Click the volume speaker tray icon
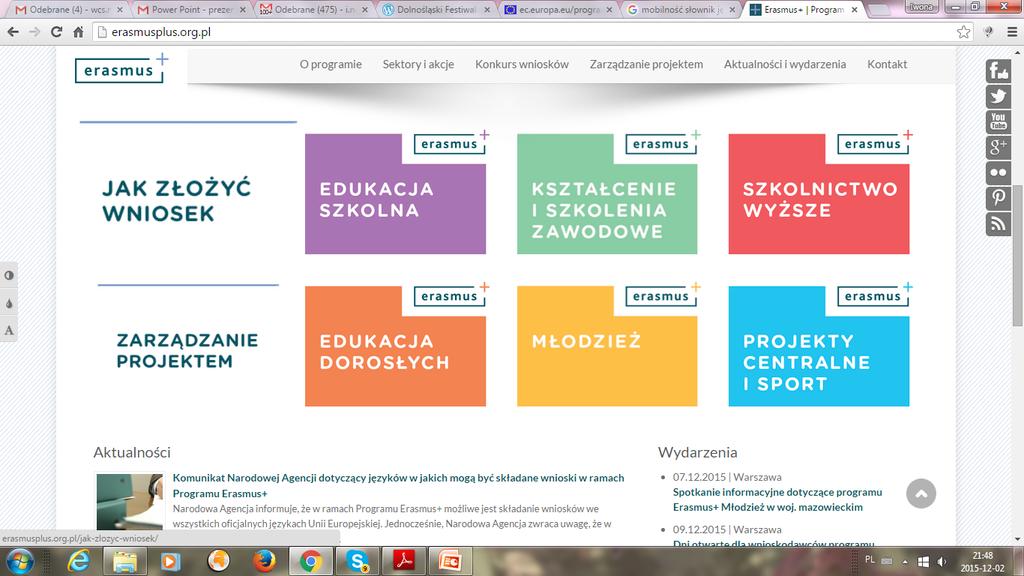 pos(941,562)
